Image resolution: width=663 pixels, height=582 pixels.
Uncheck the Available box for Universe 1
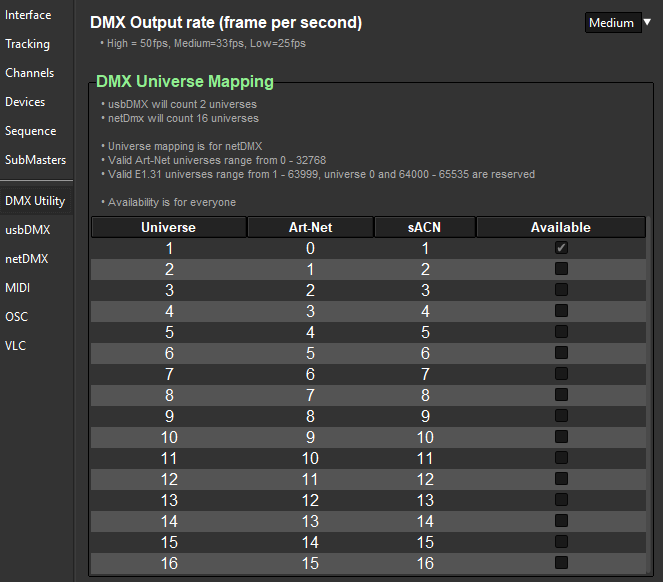[561, 248]
